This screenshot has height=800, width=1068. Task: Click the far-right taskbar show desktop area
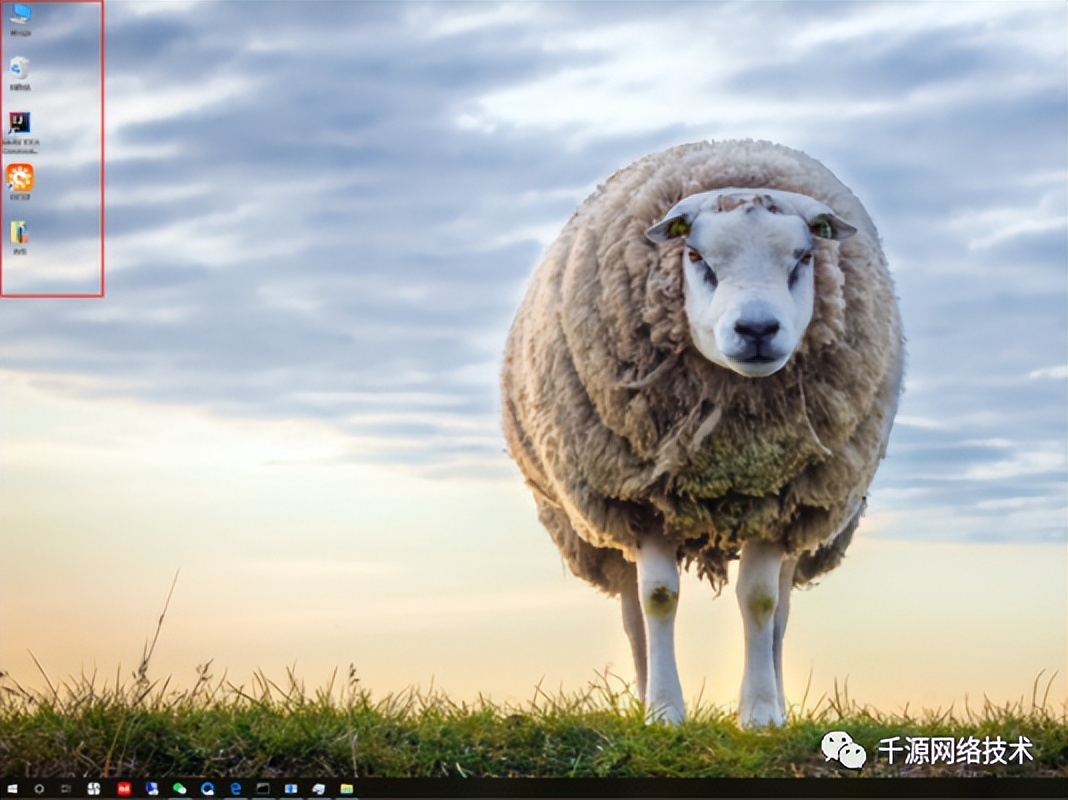pos(1065,790)
